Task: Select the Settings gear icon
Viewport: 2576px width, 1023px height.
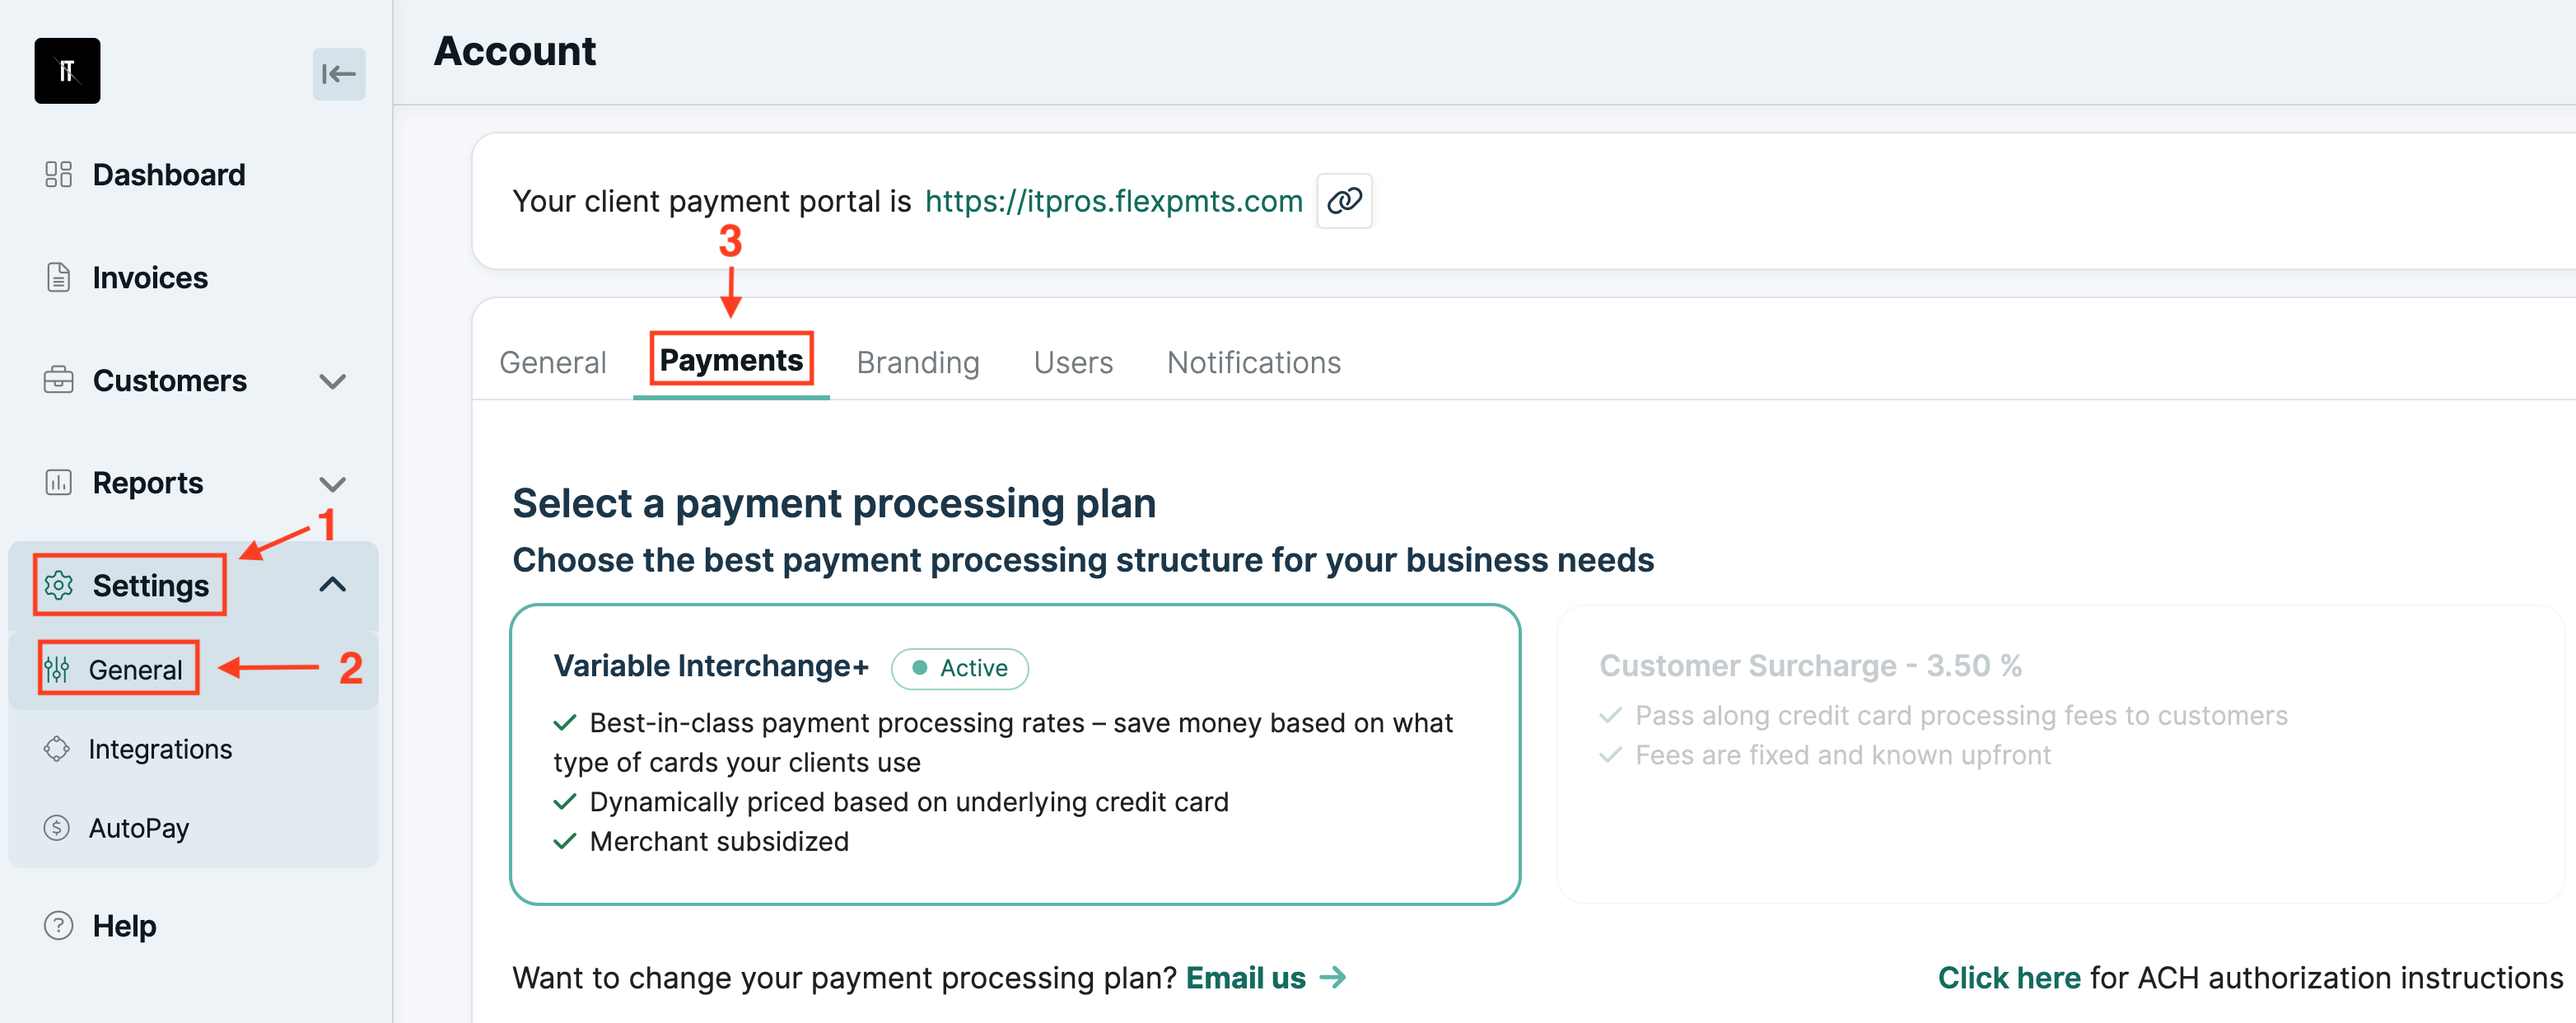Action: point(59,586)
